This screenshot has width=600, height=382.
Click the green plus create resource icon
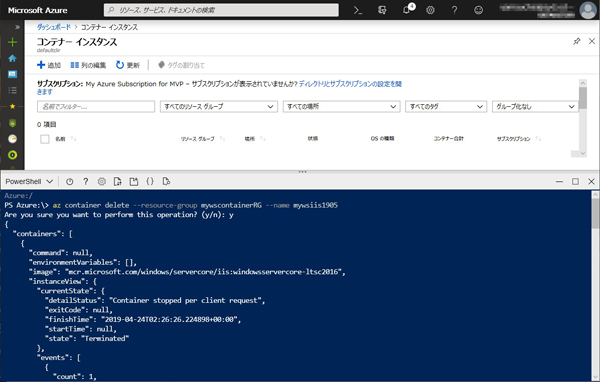[x=13, y=42]
